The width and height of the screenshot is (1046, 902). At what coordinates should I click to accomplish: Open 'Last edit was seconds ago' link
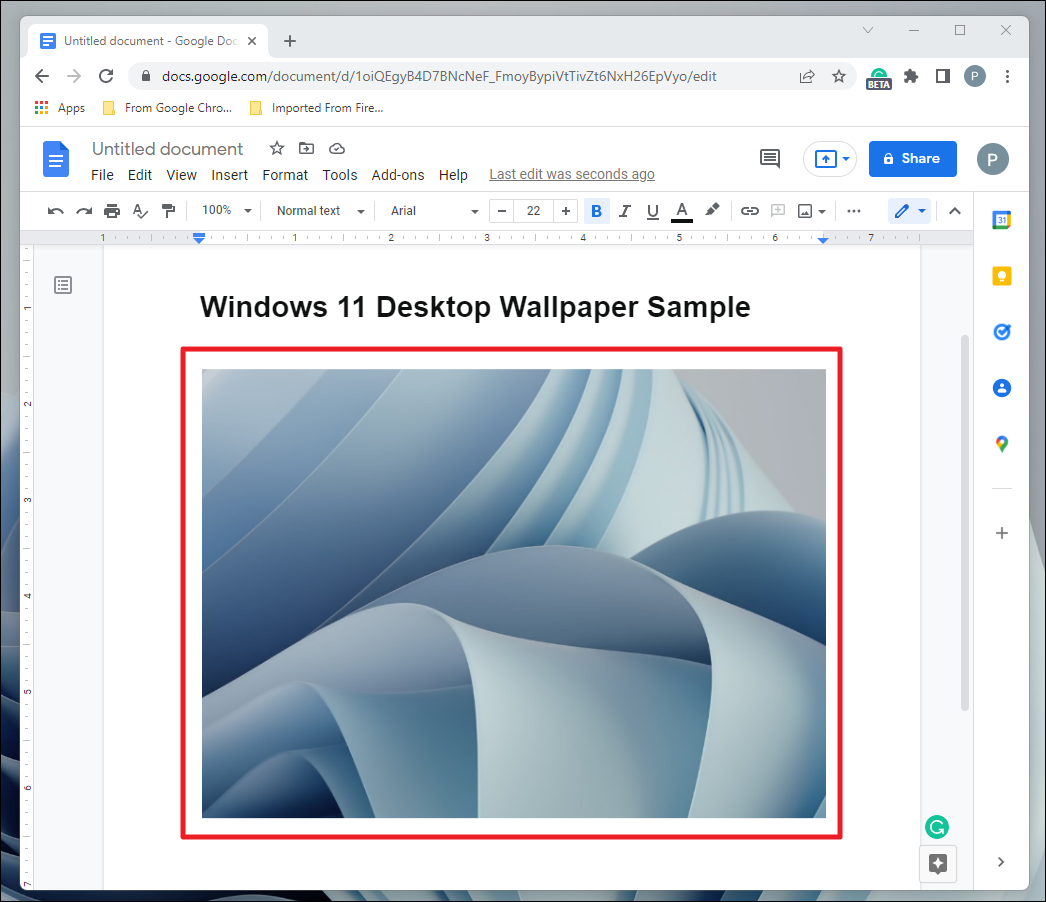[x=572, y=175]
